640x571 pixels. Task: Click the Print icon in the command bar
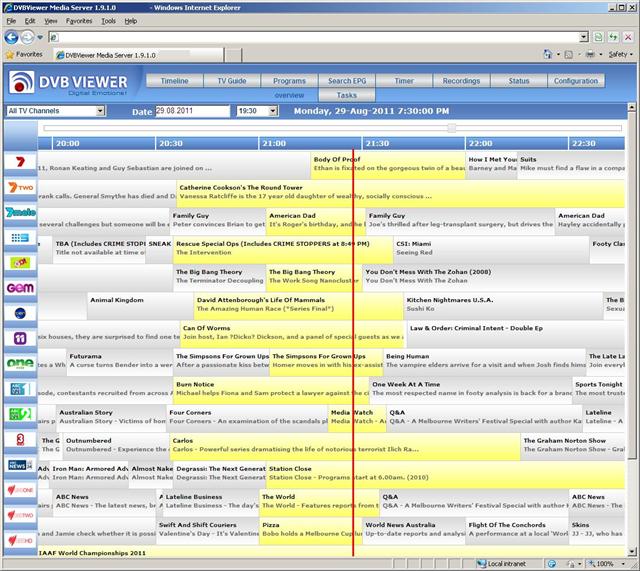point(590,54)
